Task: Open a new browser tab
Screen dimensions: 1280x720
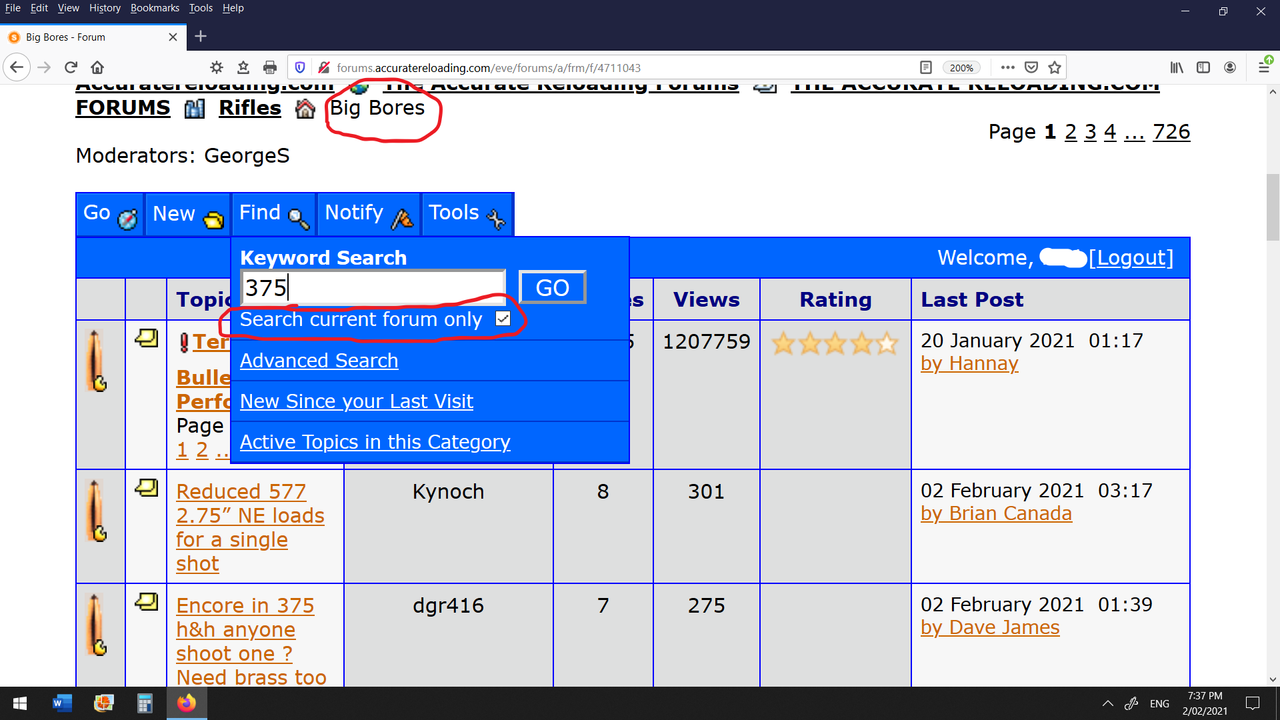Action: 200,37
